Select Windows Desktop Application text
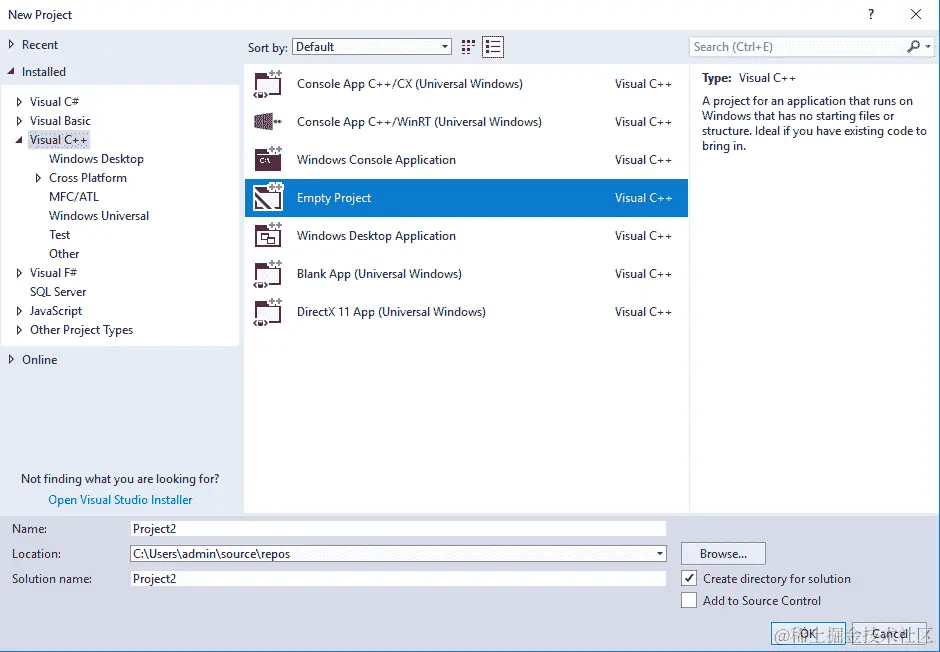Image resolution: width=940 pixels, height=652 pixels. [376, 236]
